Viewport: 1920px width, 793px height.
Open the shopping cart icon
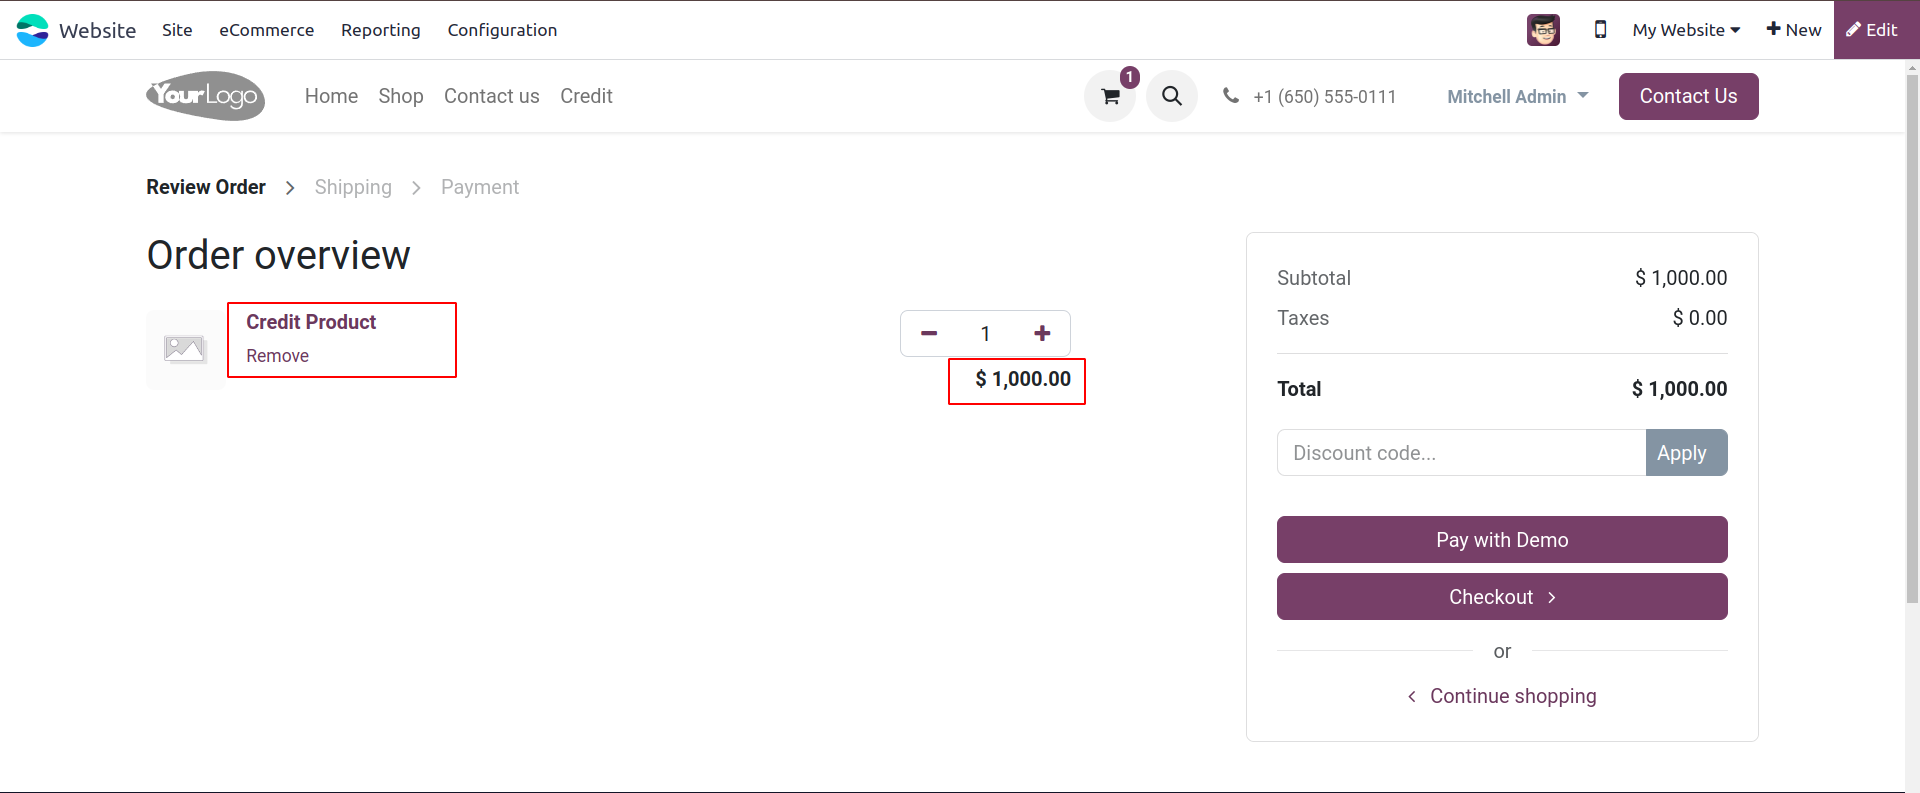[x=1110, y=97]
